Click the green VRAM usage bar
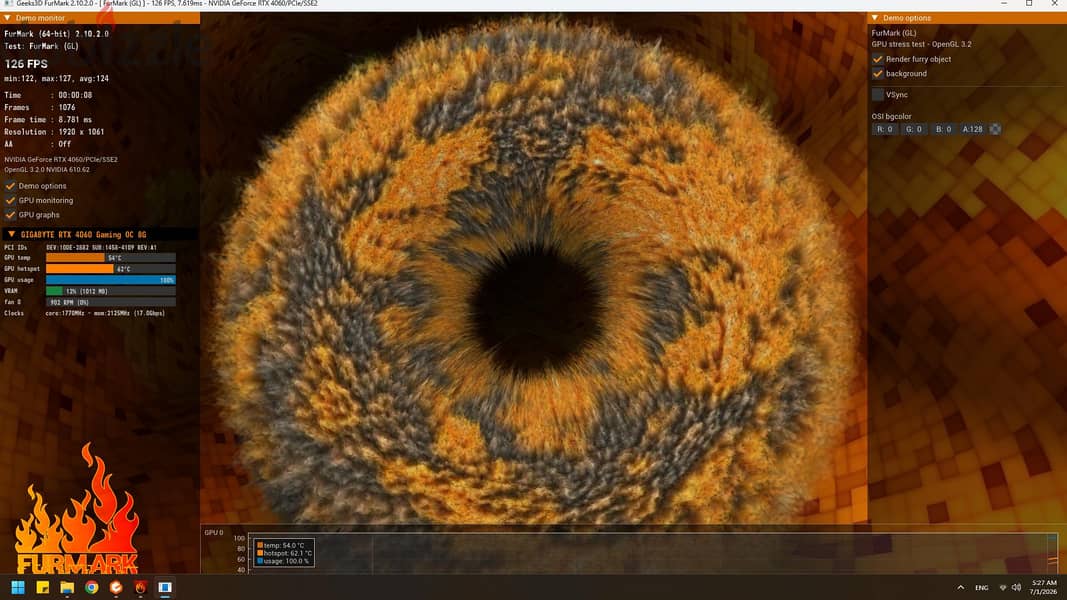 (54, 290)
